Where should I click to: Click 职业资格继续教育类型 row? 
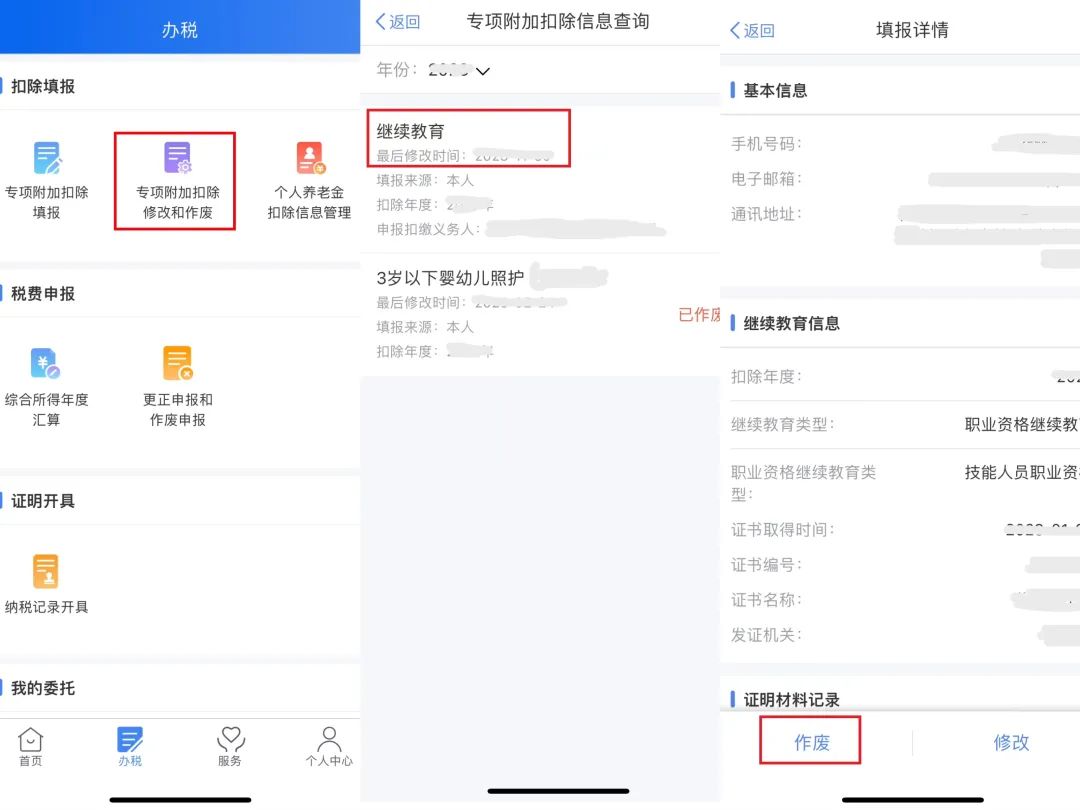(905, 482)
